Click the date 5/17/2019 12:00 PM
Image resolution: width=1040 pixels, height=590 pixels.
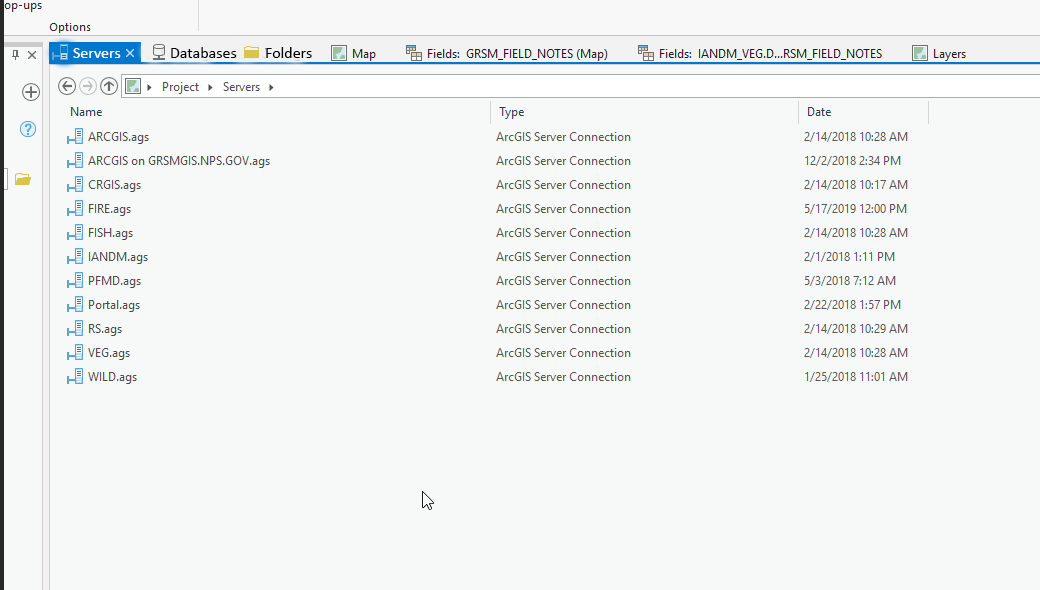coord(855,209)
